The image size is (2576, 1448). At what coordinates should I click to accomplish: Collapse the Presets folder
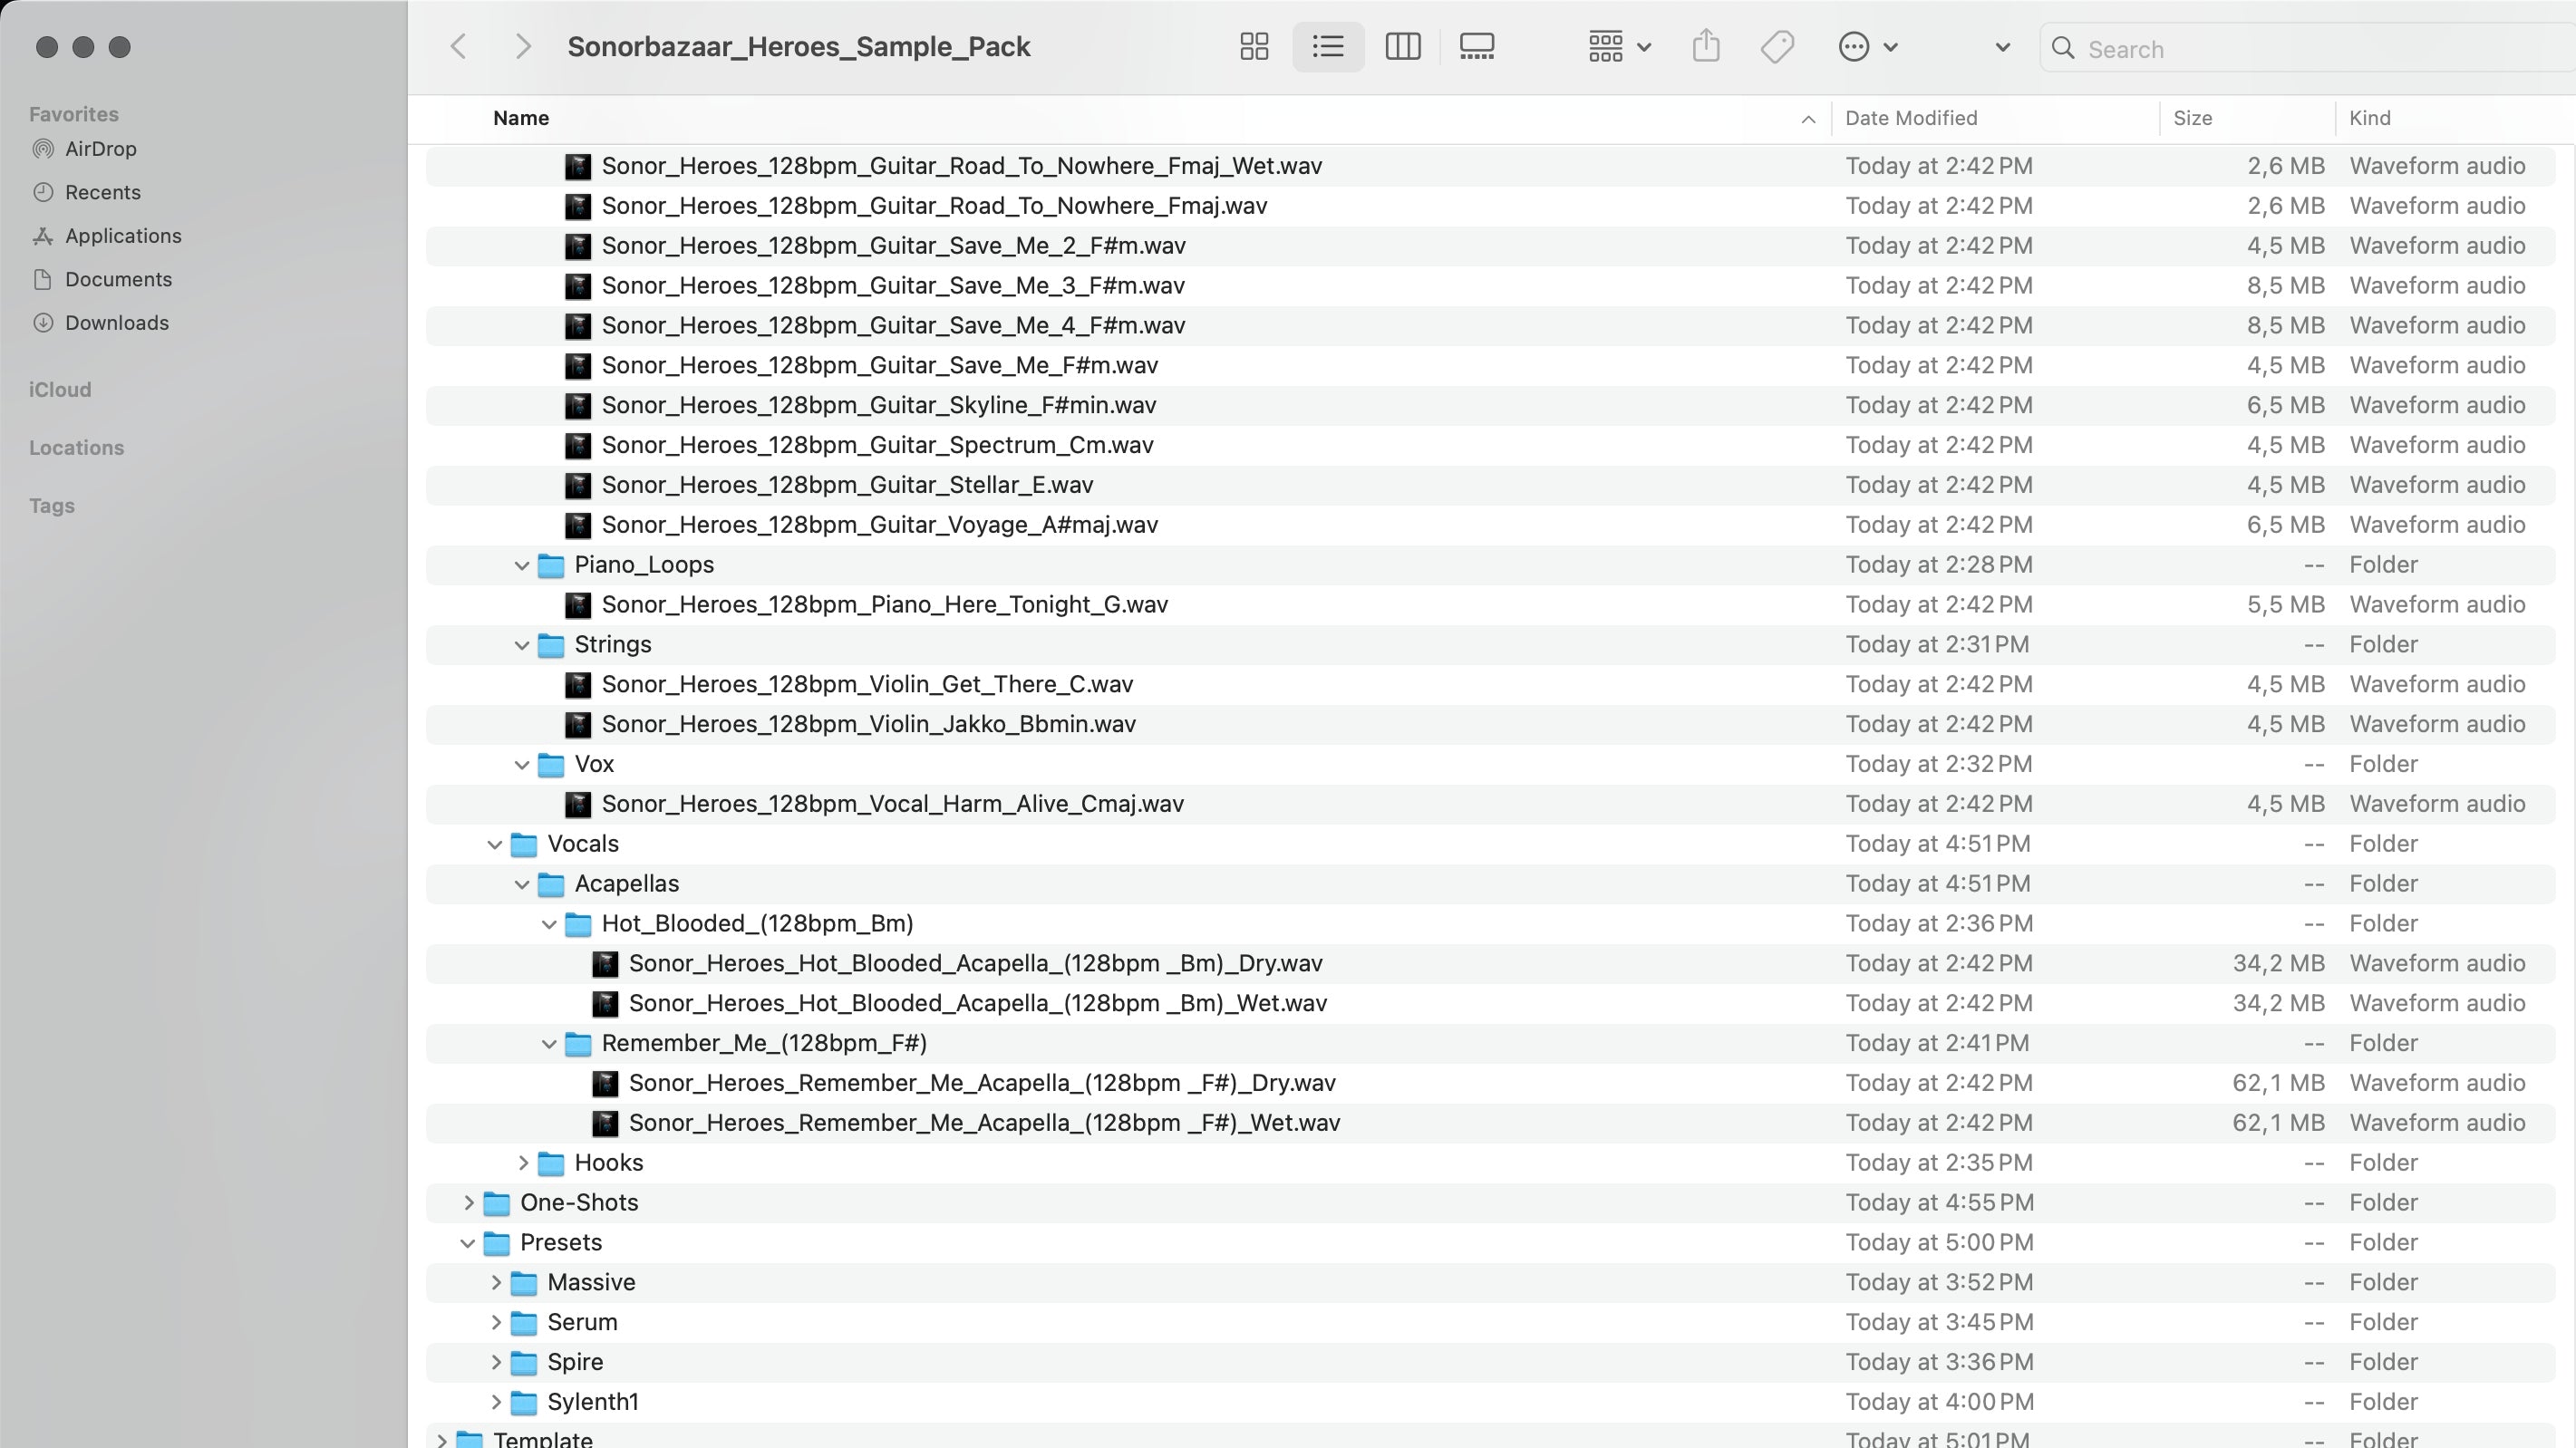pos(468,1243)
